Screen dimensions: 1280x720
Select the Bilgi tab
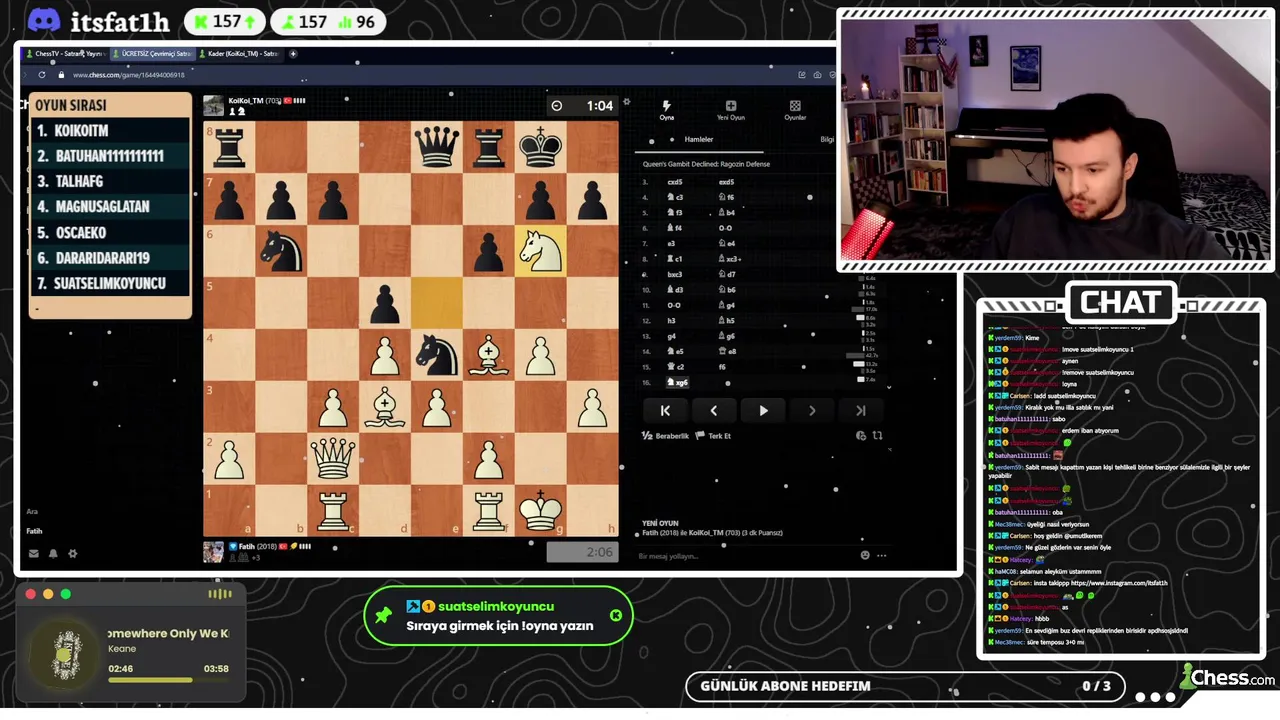827,139
